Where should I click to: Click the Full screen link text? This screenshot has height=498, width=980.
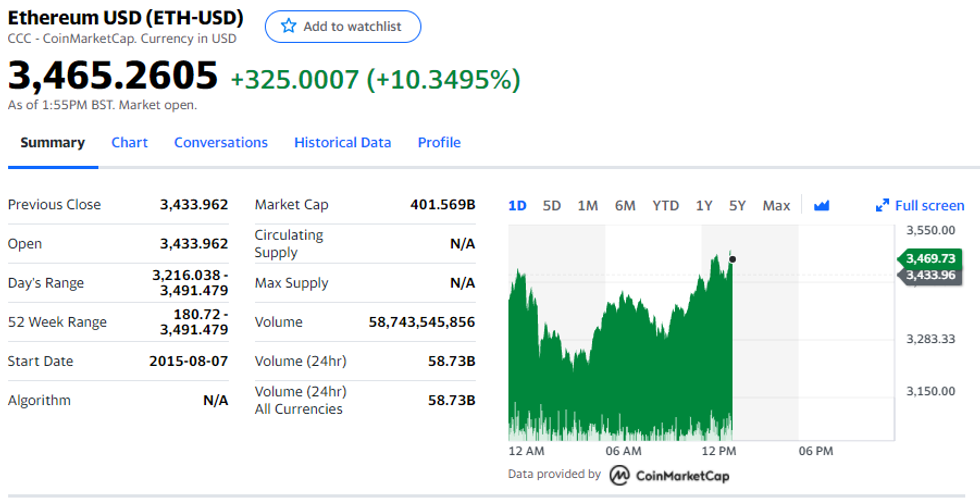929,206
